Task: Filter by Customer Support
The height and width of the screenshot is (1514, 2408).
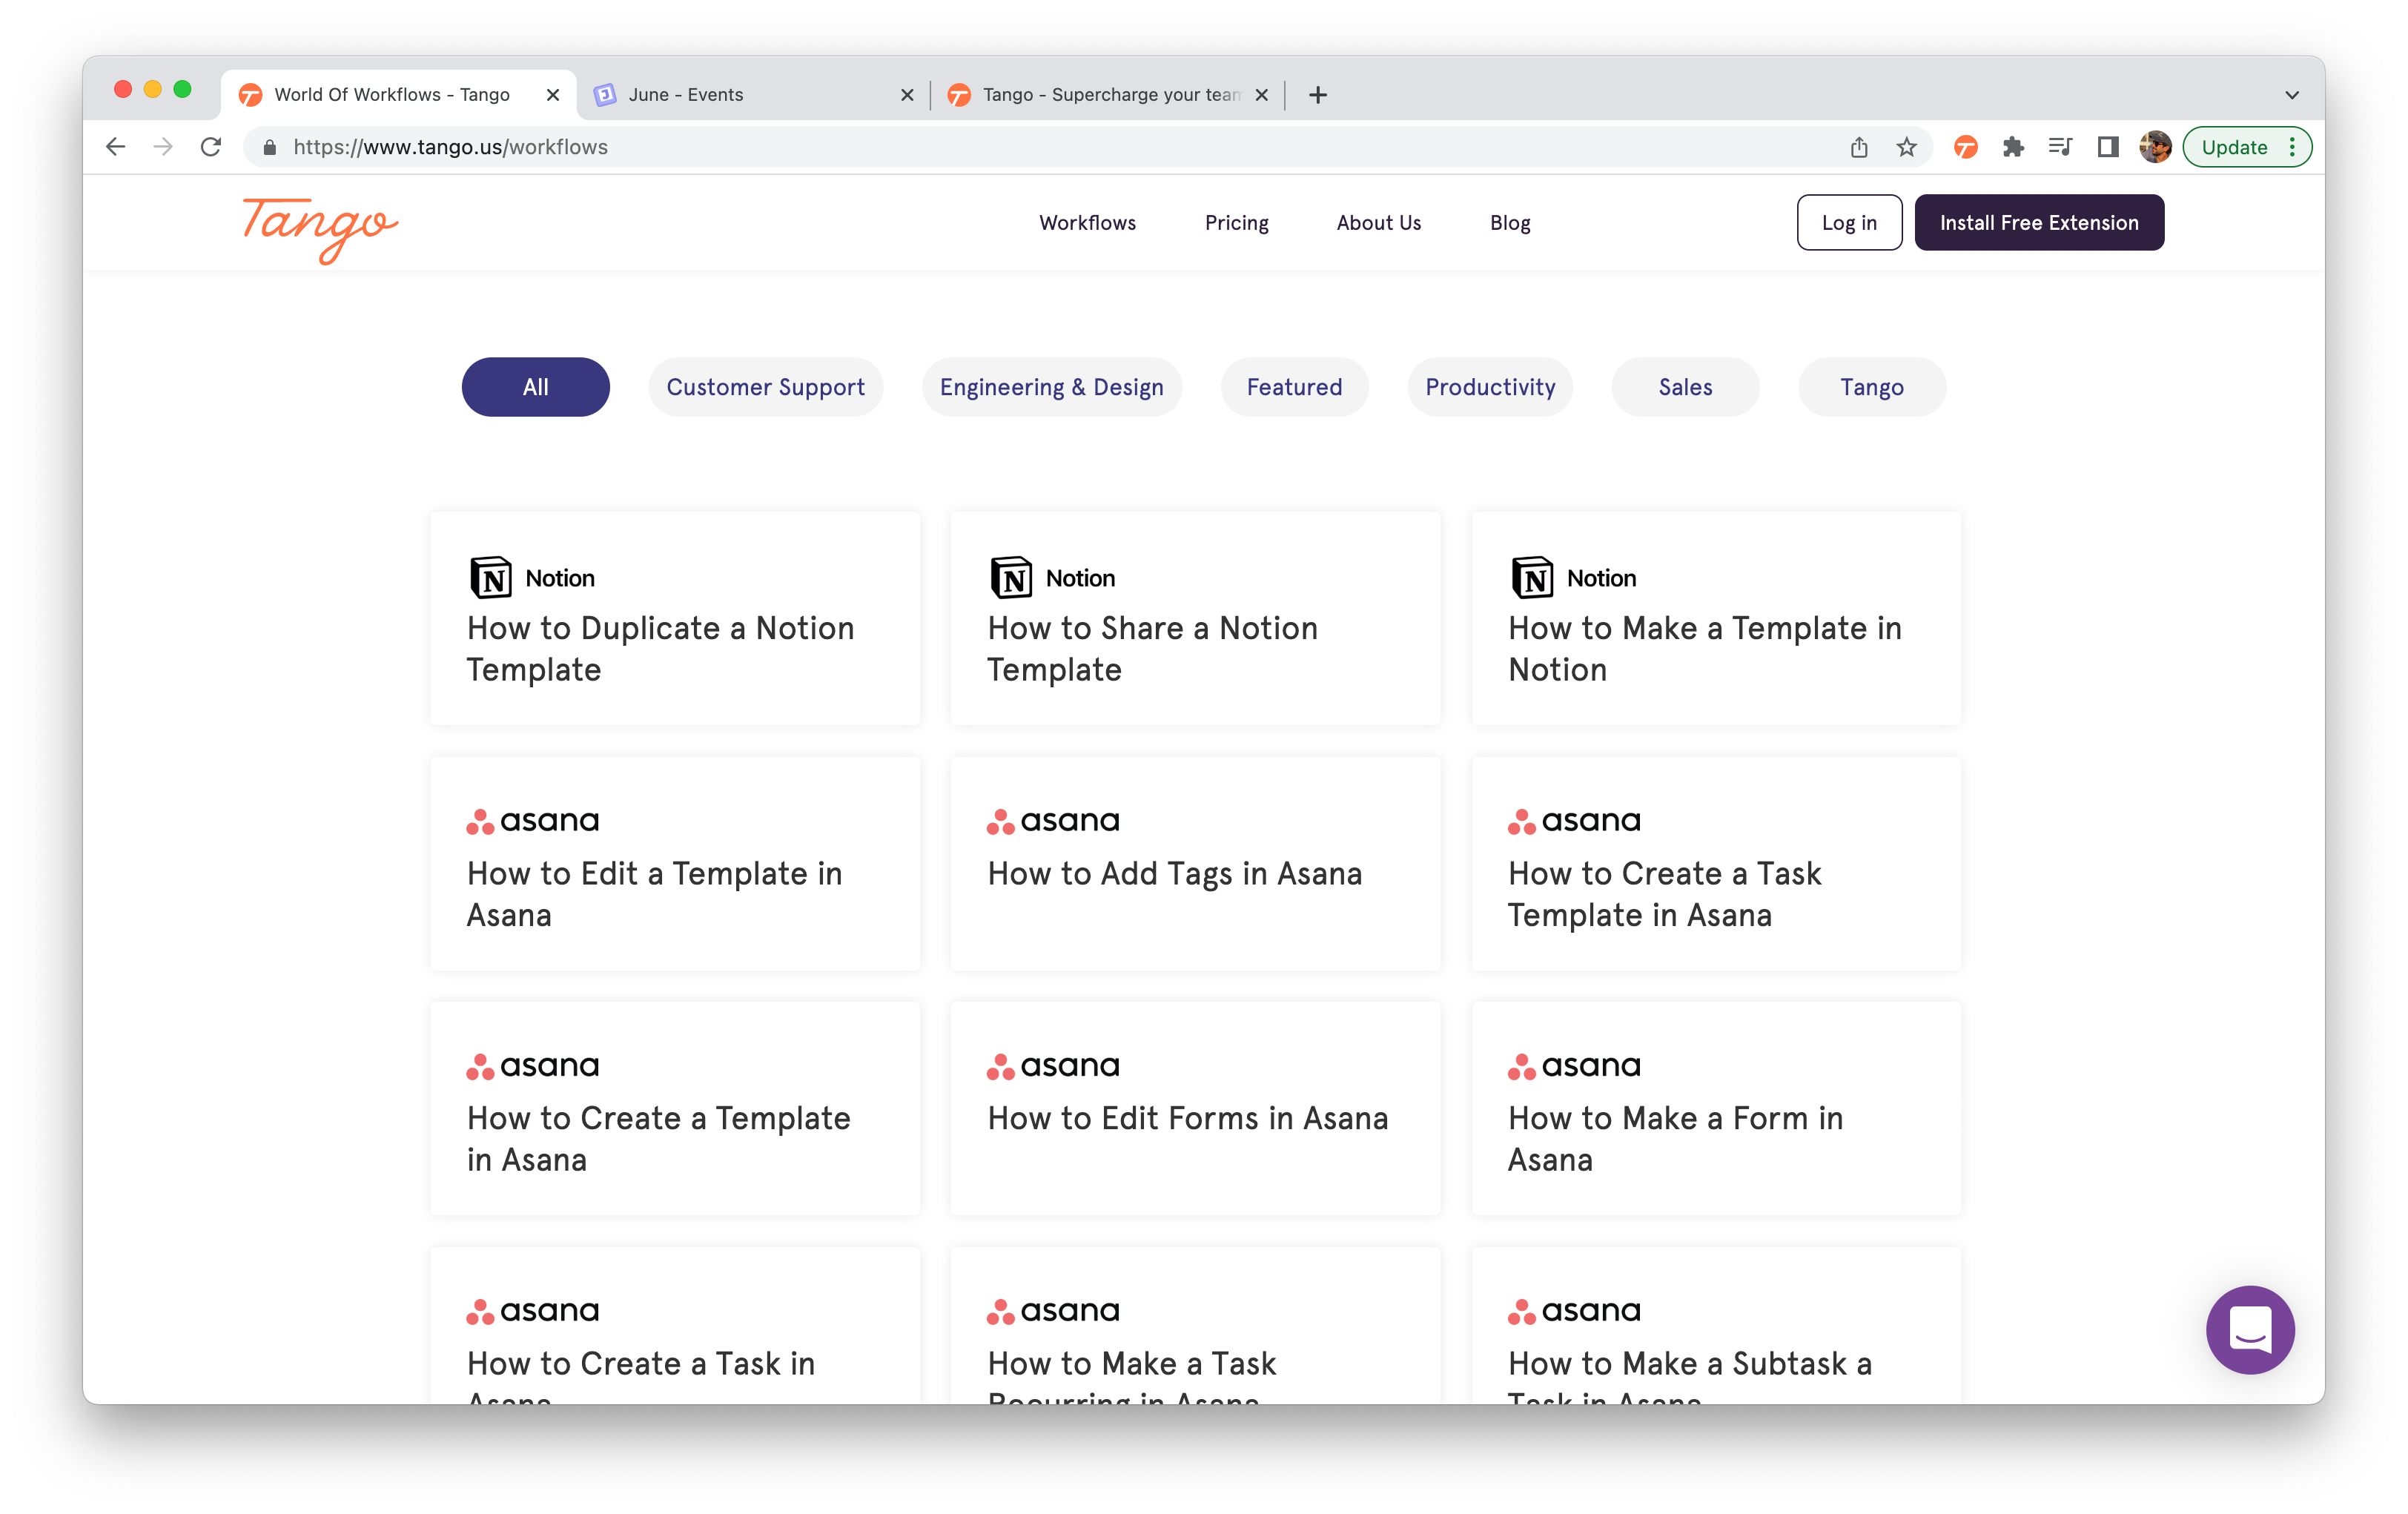Action: point(765,386)
